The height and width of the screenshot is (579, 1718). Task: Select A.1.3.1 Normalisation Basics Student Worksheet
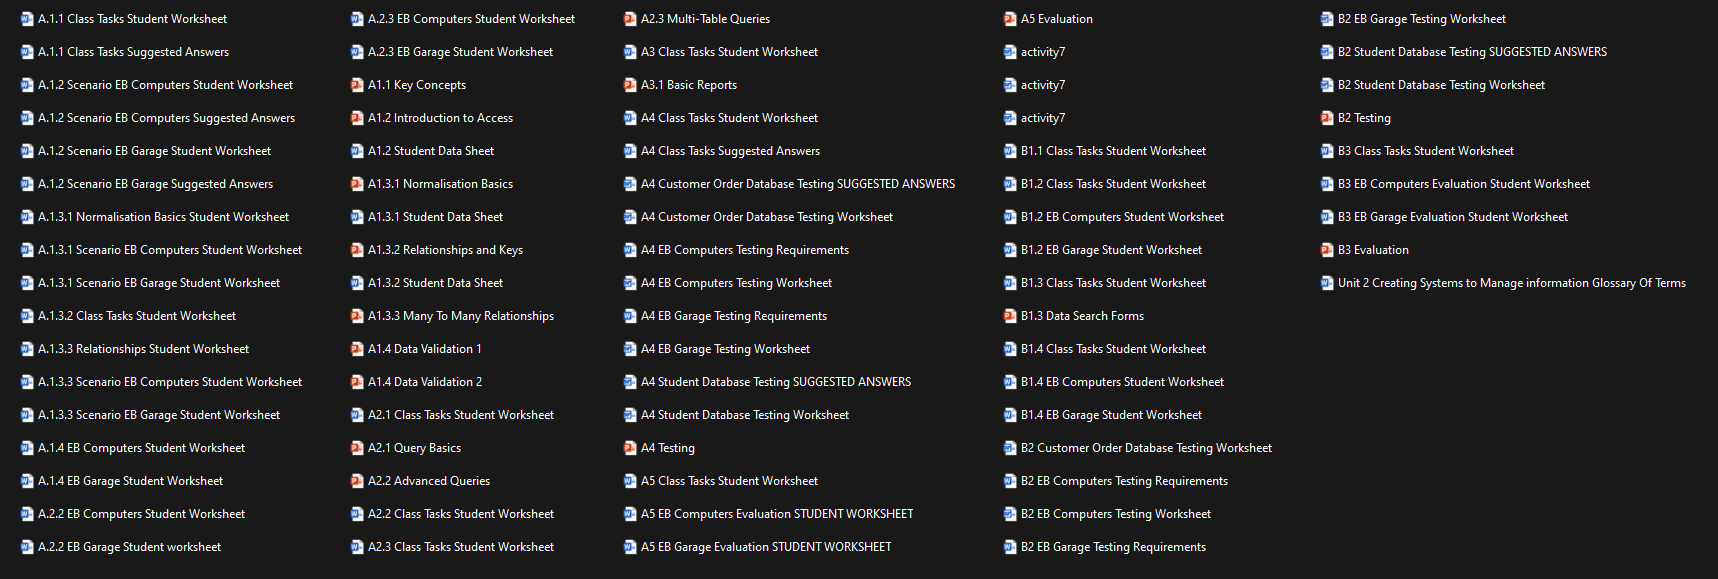pos(163,217)
